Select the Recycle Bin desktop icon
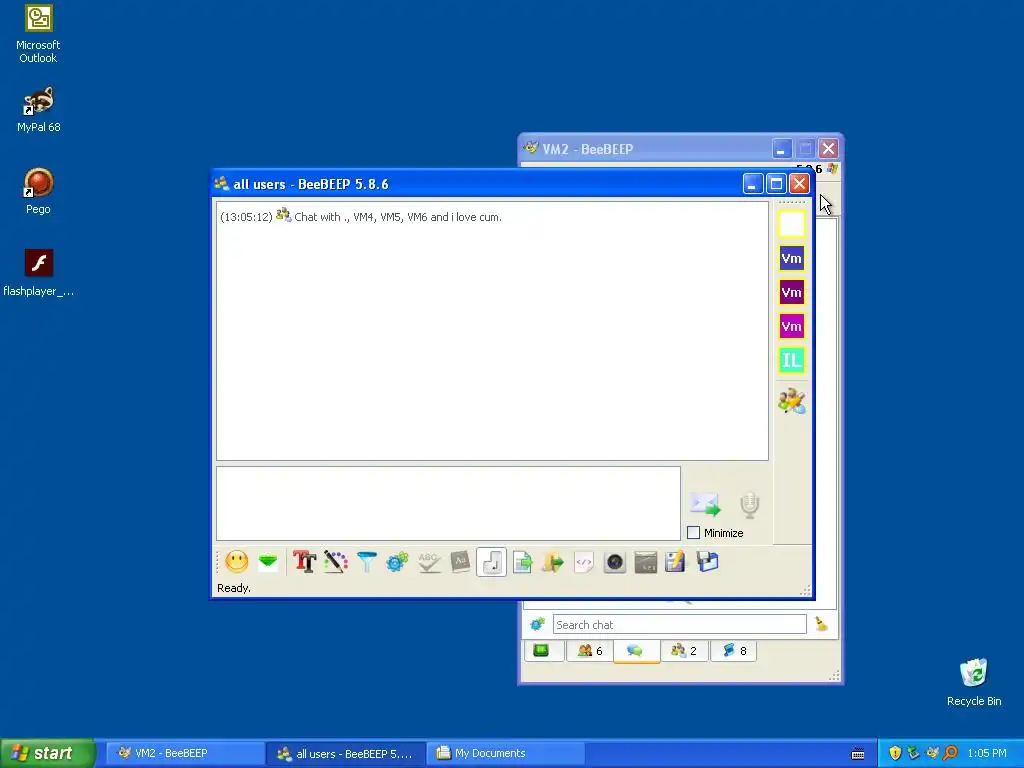The height and width of the screenshot is (768, 1024). (x=974, y=682)
